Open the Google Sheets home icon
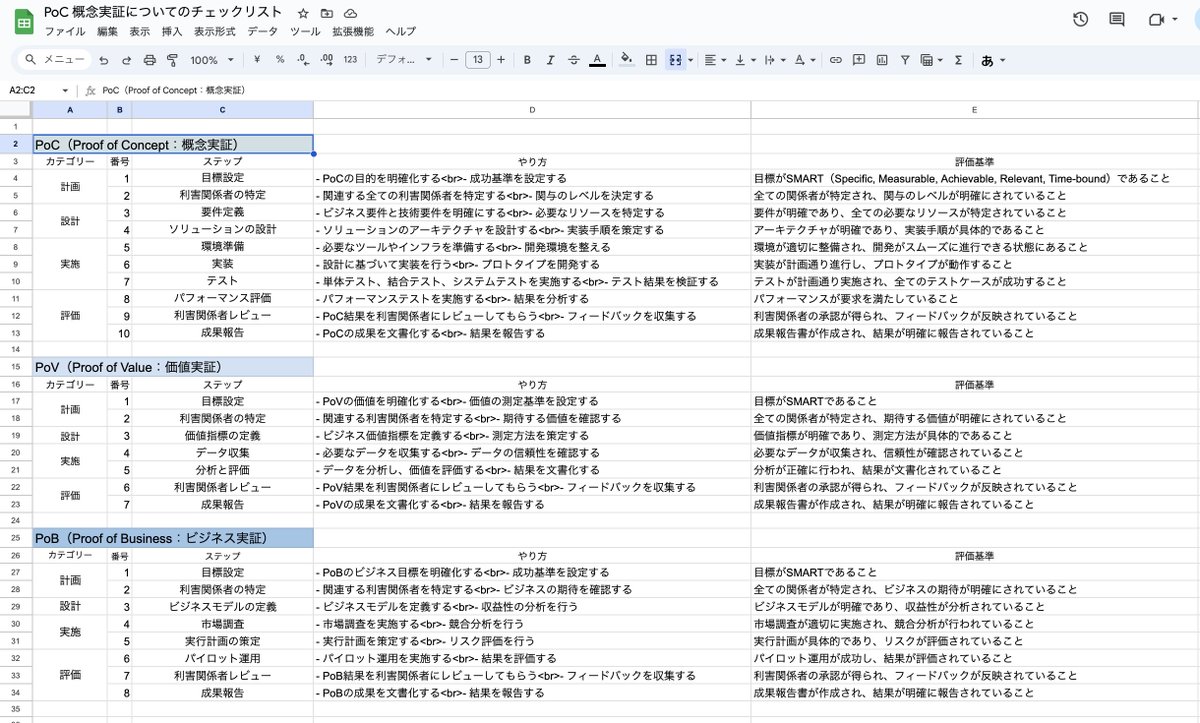 pos(23,21)
